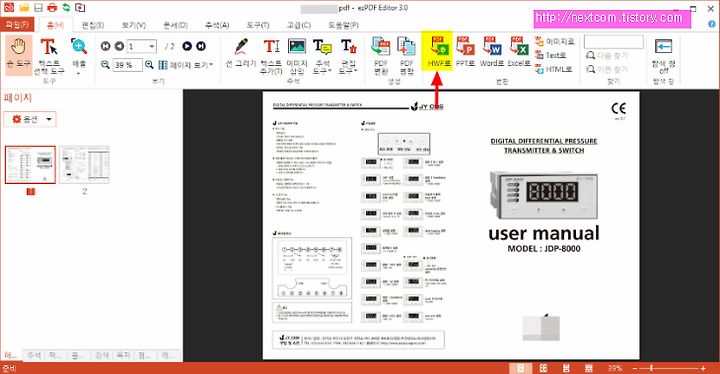Convert PDF to HTML
720x374 pixels.
(554, 69)
